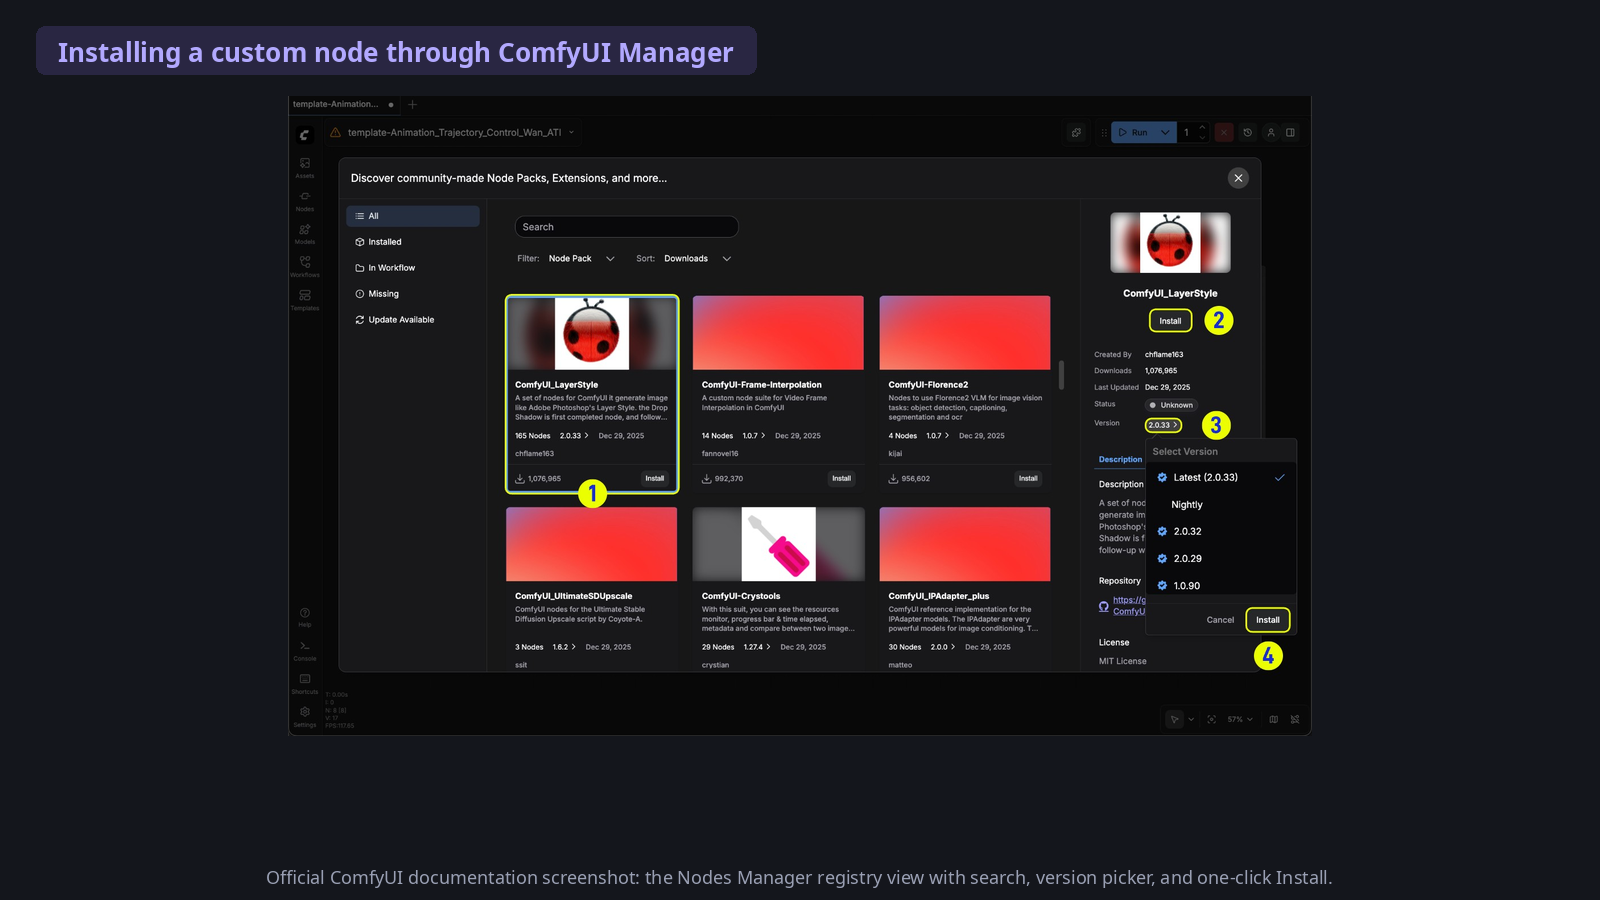This screenshot has width=1600, height=900.
Task: Select the Nightly version option
Action: click(1221, 505)
